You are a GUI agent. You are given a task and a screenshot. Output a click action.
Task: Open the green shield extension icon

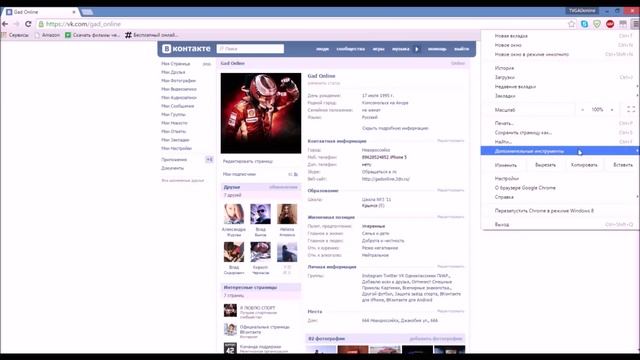tap(597, 24)
